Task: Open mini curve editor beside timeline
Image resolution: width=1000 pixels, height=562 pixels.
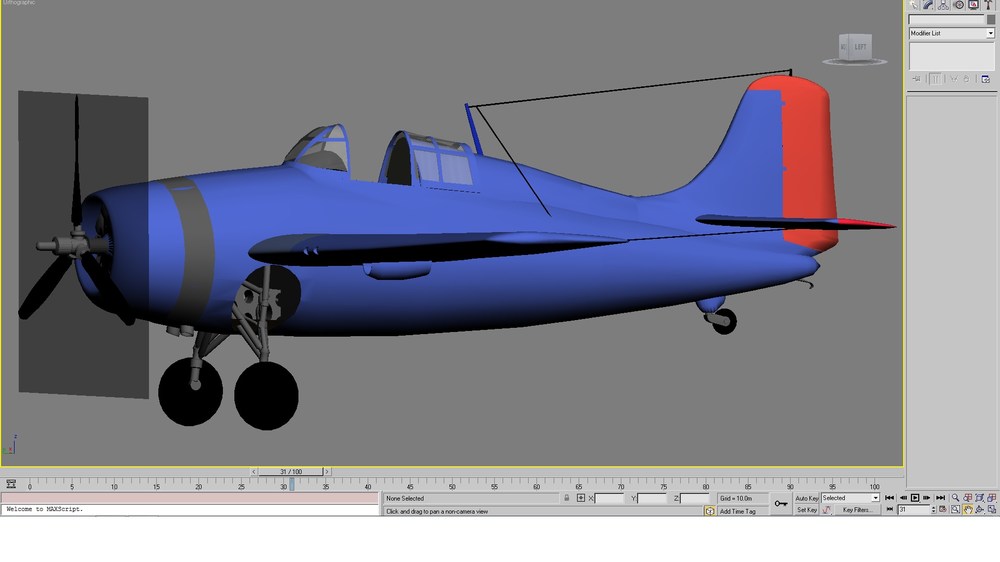Action: [11, 484]
